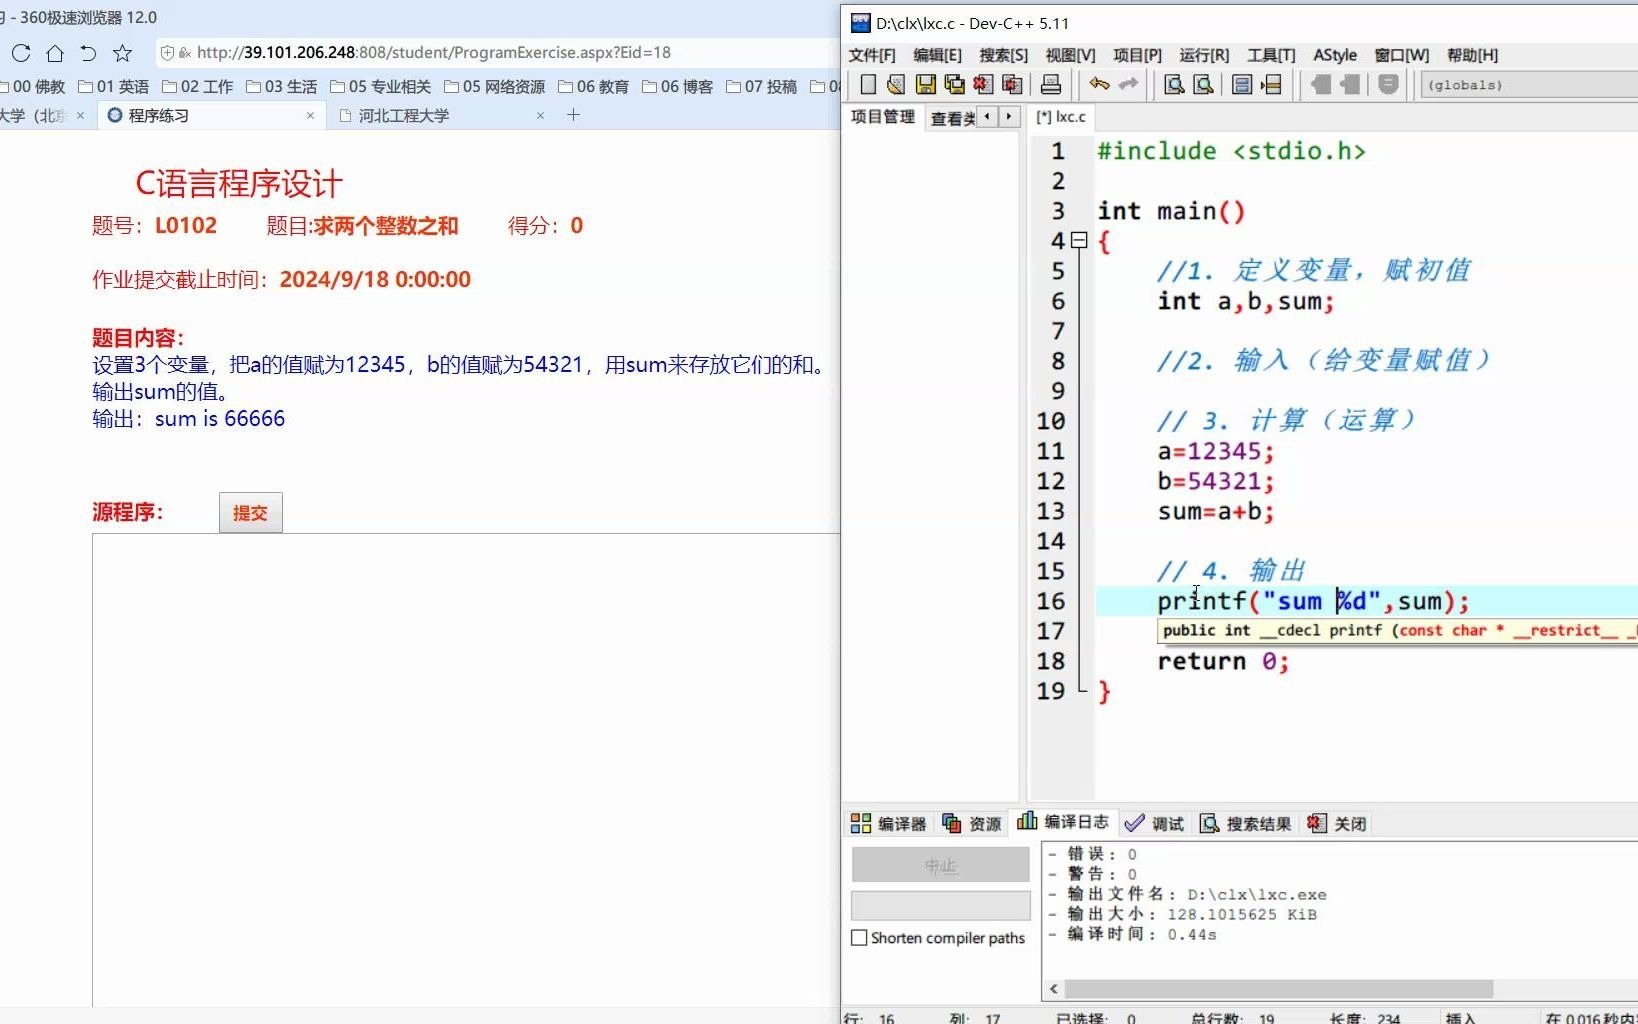This screenshot has height=1024, width=1638.
Task: Collapse the main() code fold at line 4
Action: [1079, 240]
